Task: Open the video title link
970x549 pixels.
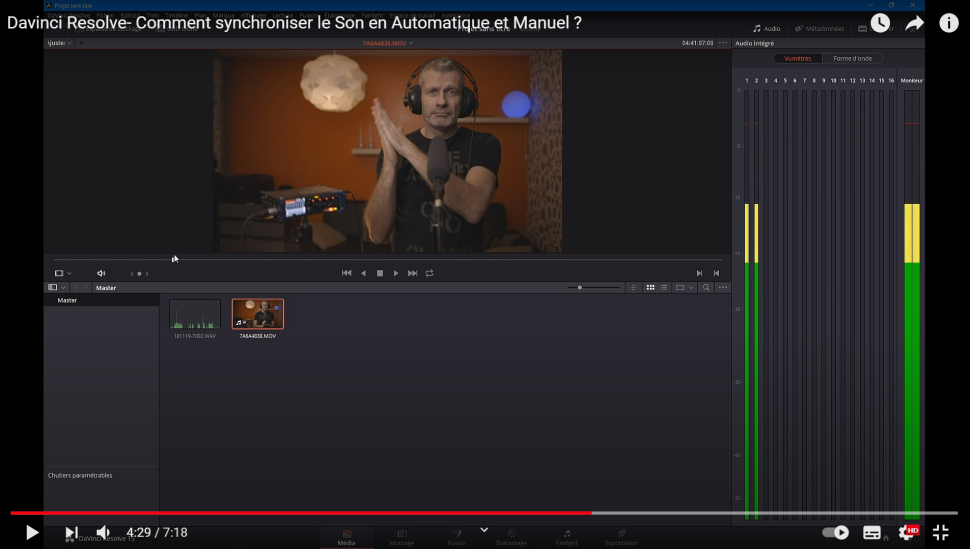Action: coord(294,23)
